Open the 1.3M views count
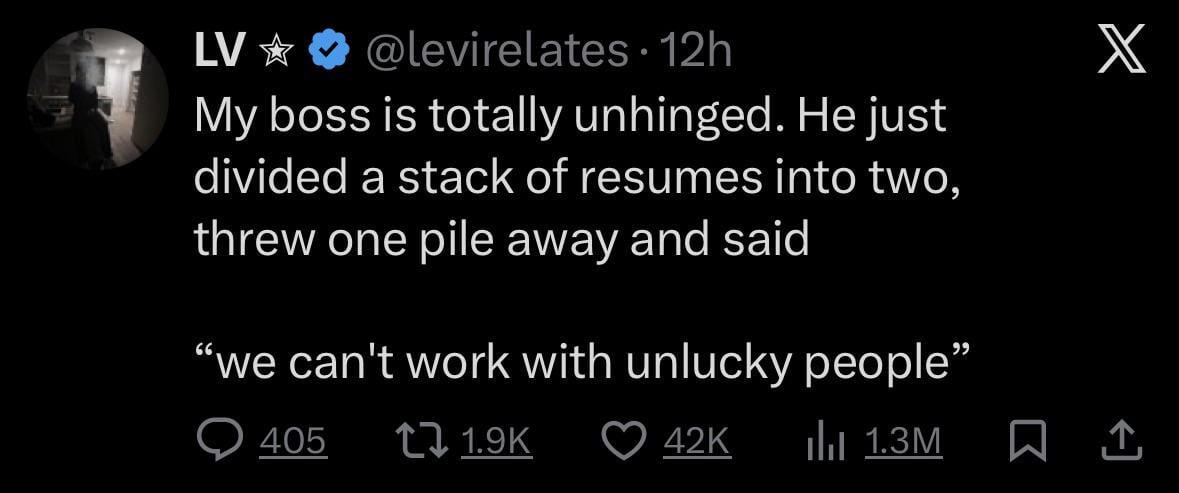 pyautogui.click(x=902, y=441)
